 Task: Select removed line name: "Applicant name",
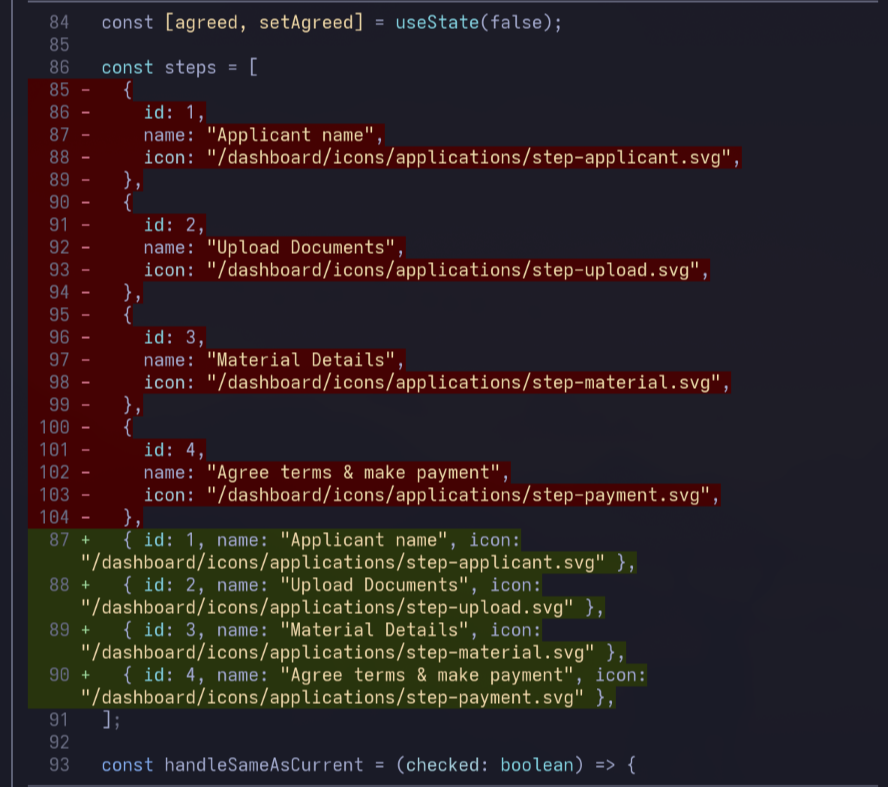click(x=263, y=135)
